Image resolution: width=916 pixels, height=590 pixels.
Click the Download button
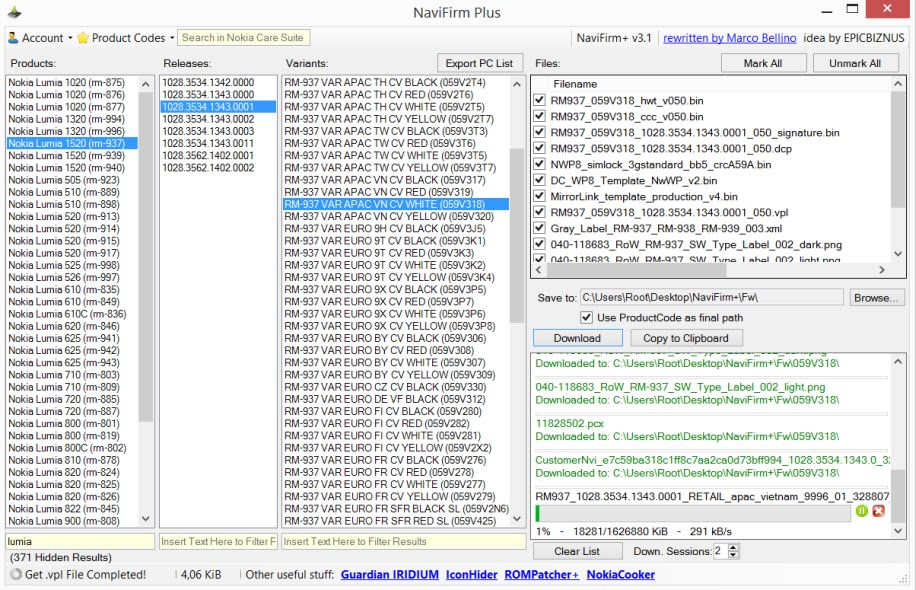578,336
